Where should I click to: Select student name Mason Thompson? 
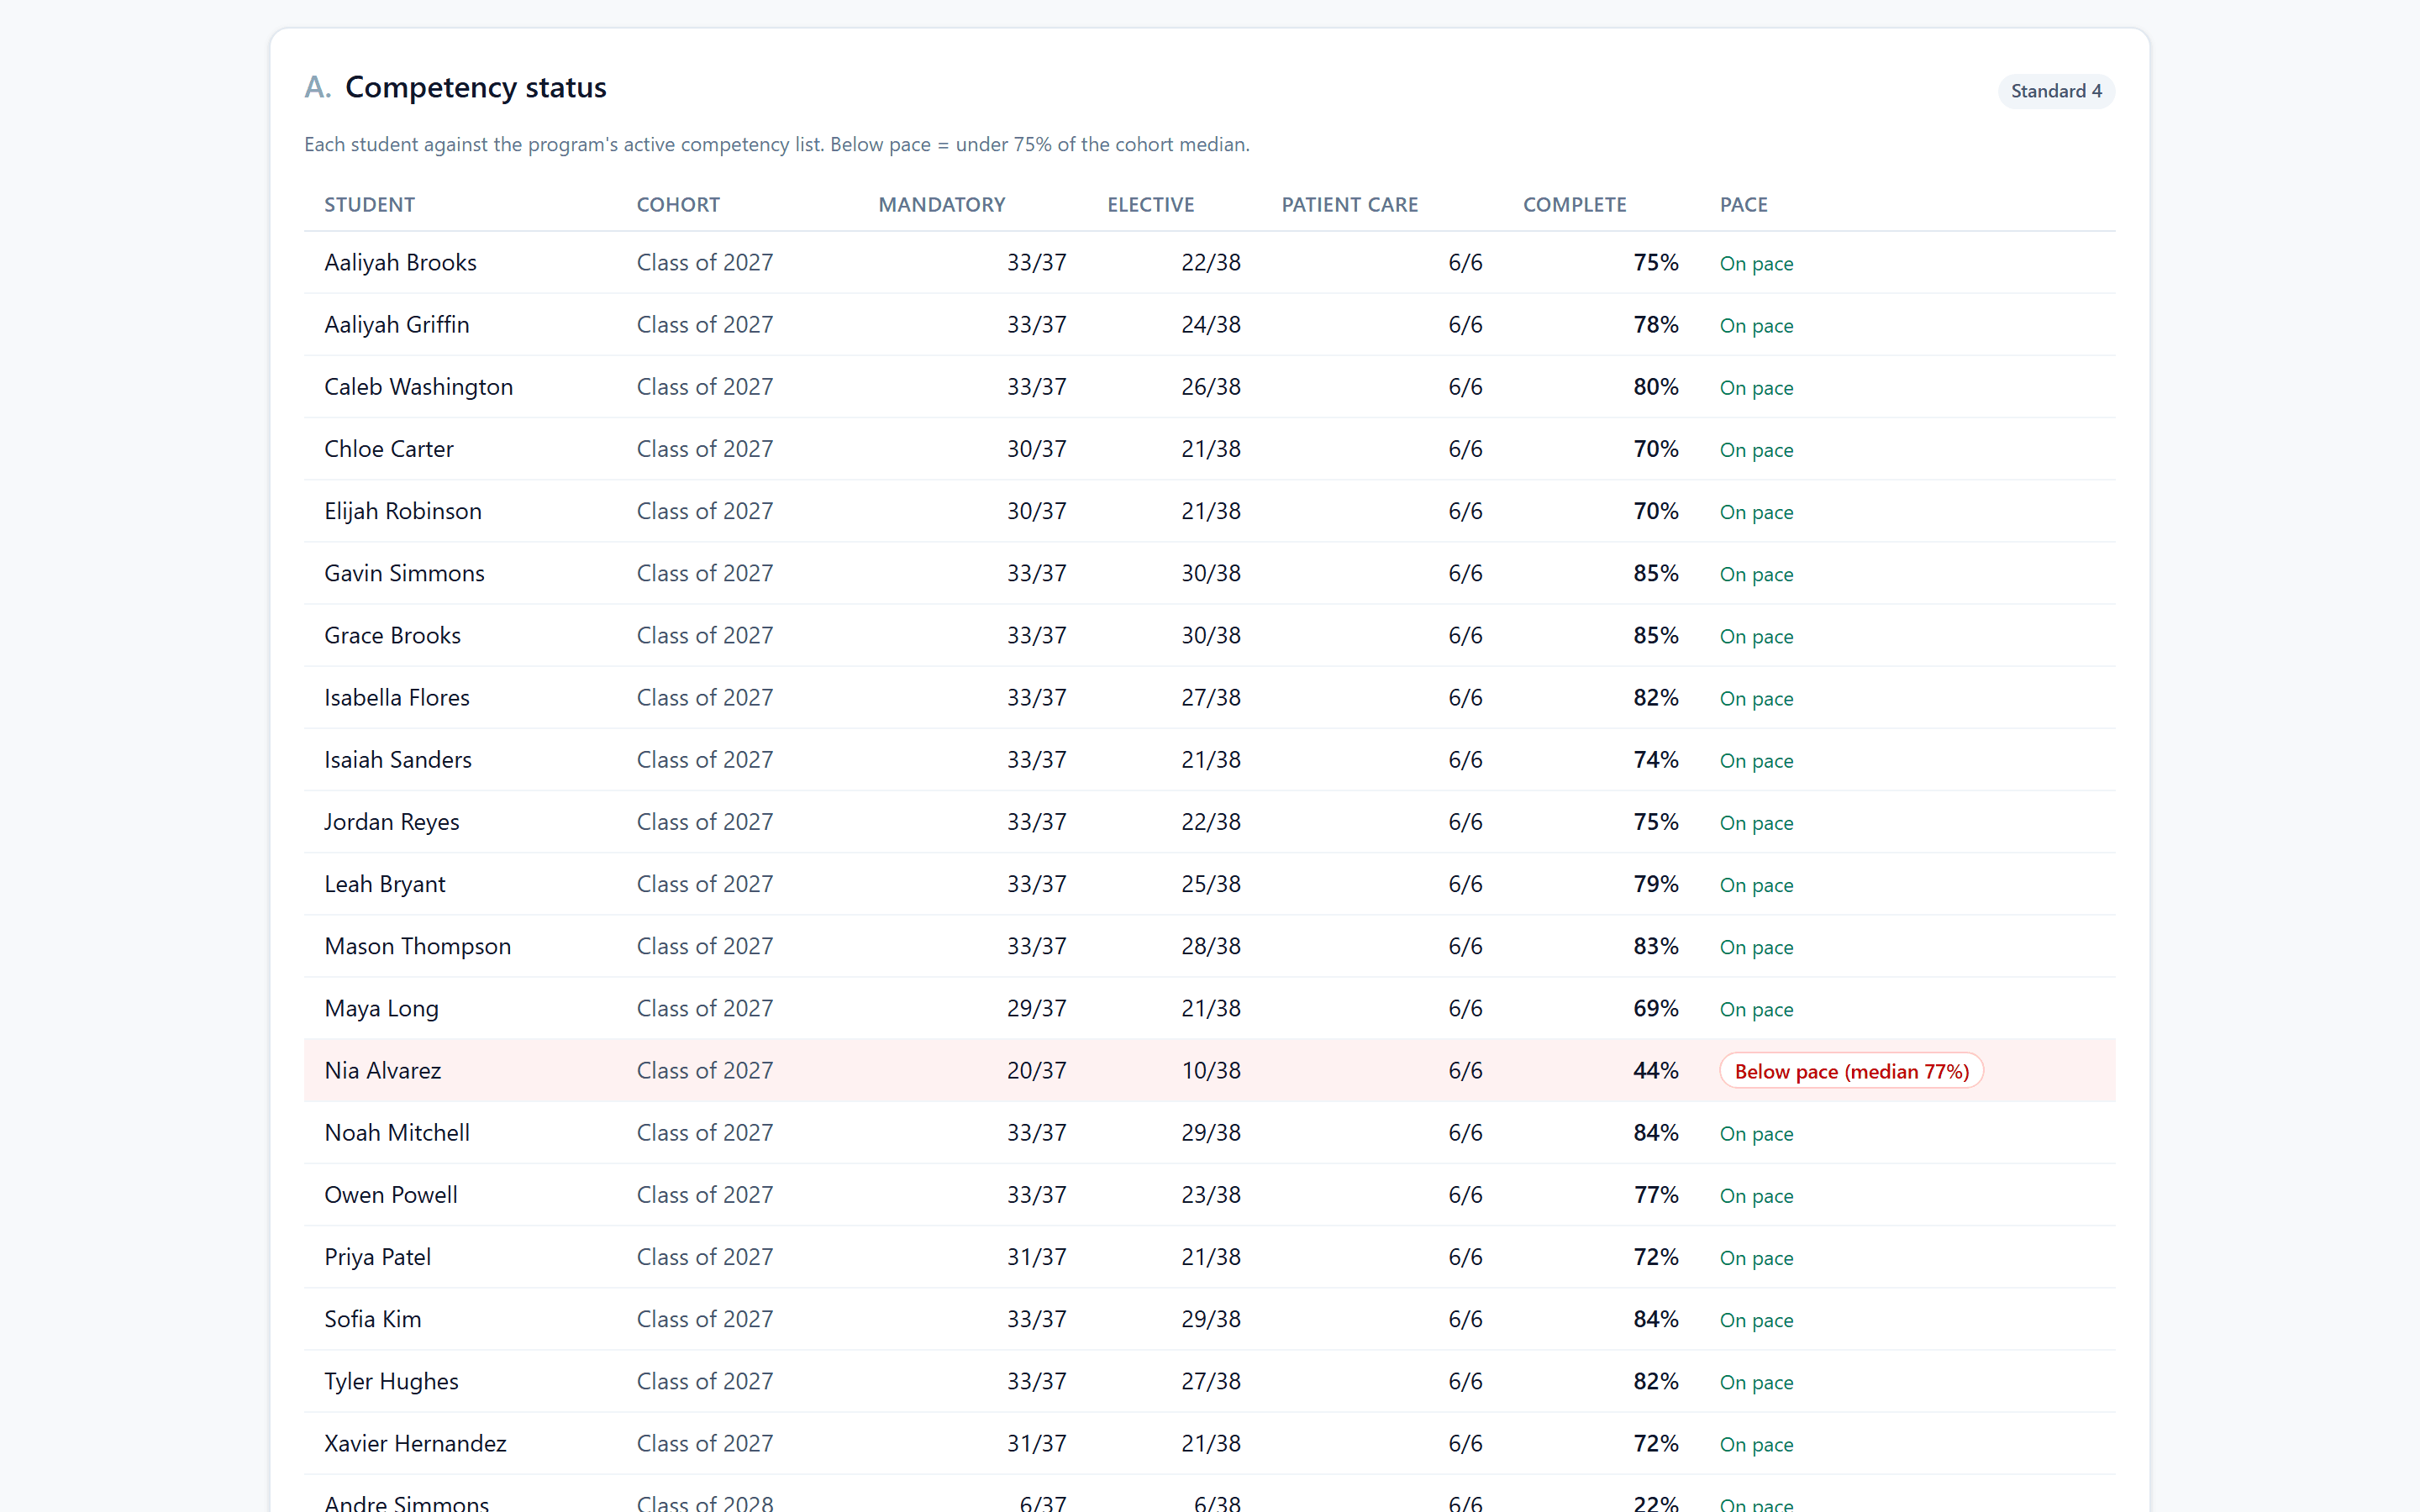click(417, 946)
